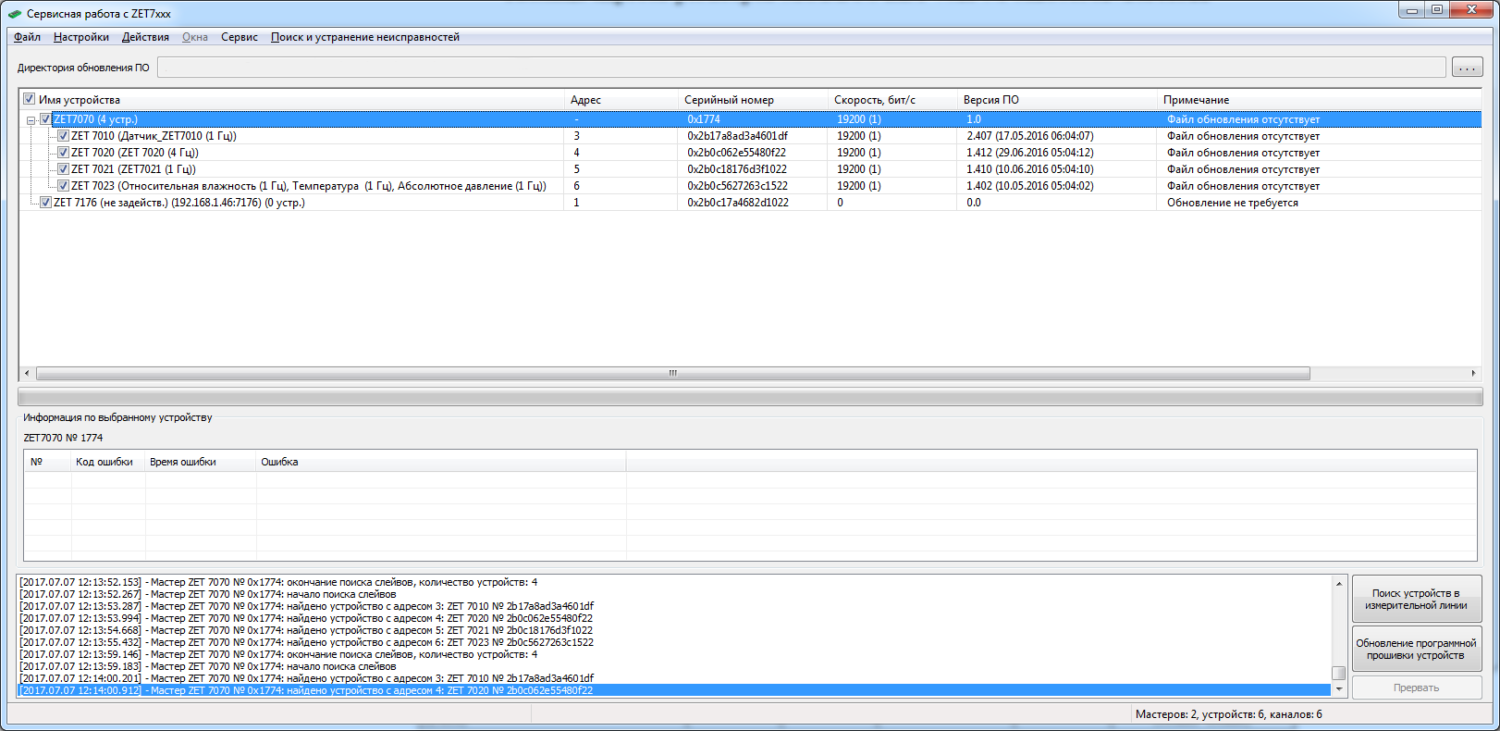The image size is (1500, 731).
Task: Click the Время ошибки column header
Action: pos(200,462)
